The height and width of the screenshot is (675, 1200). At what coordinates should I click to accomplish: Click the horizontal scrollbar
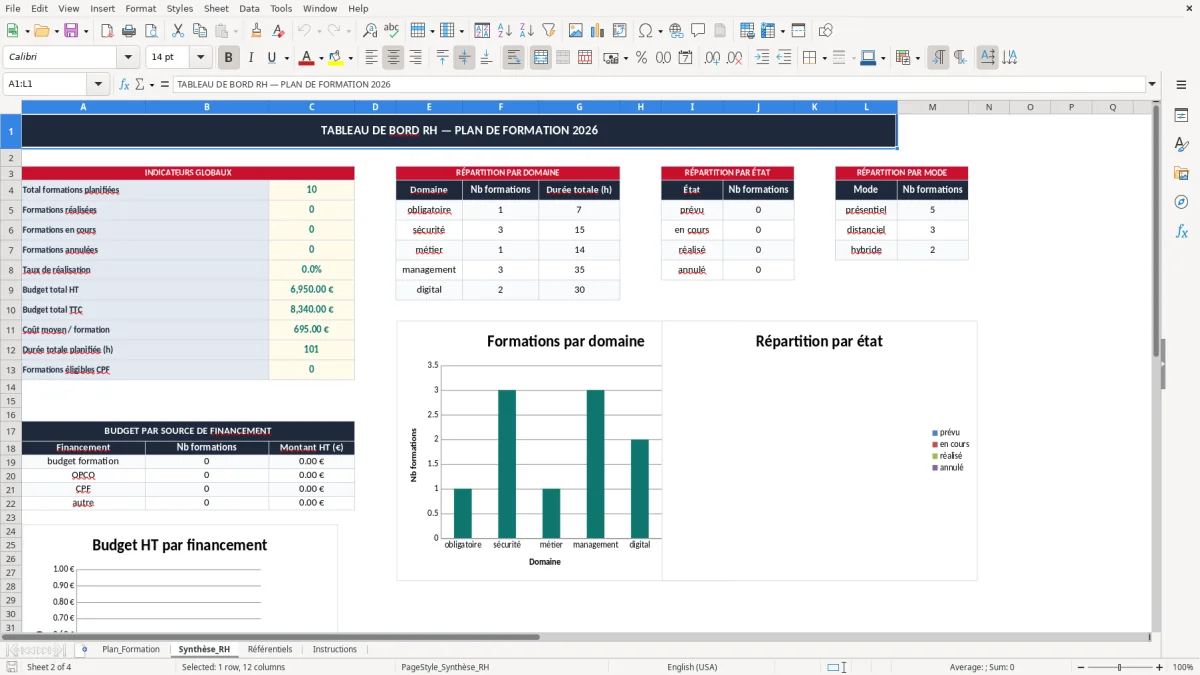[x=270, y=637]
